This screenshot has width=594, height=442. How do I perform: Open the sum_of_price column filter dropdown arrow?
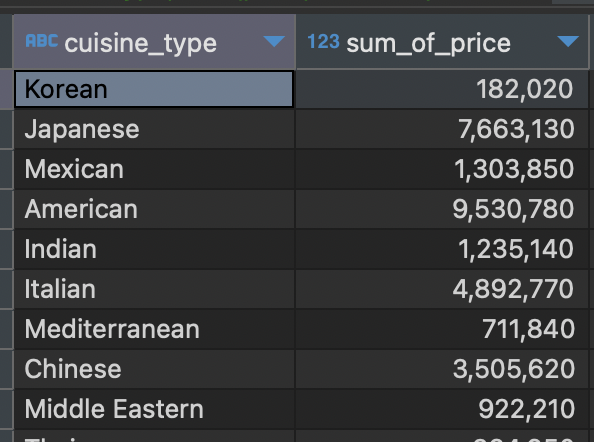(568, 41)
